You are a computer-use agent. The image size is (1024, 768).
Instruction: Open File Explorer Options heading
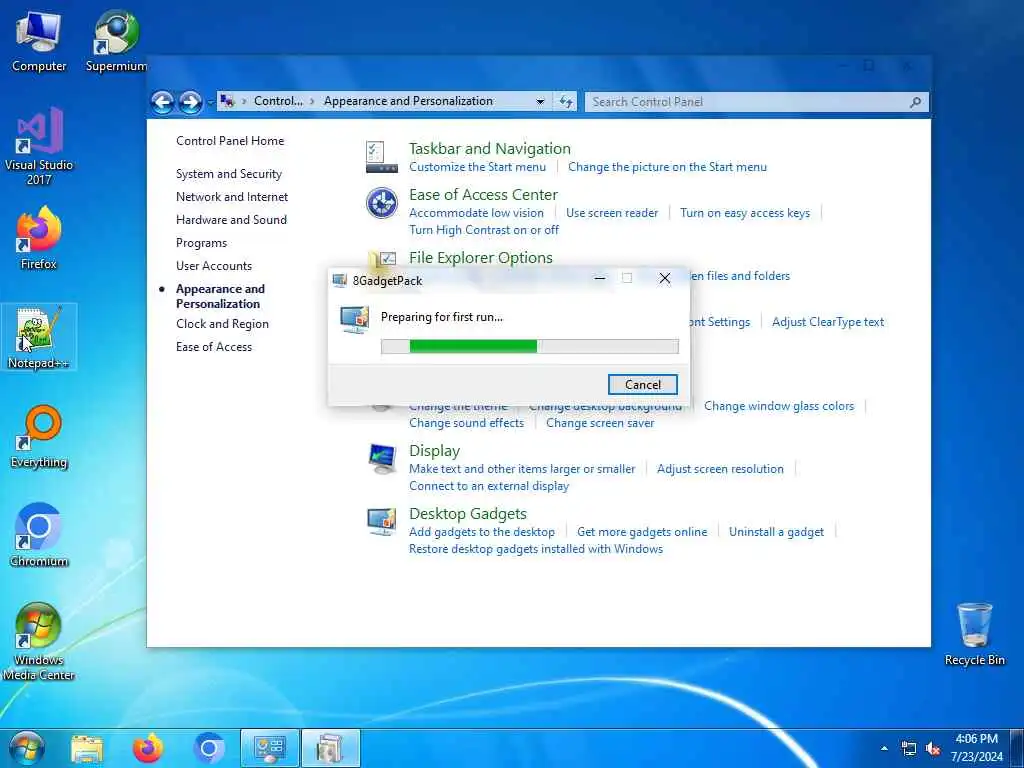point(481,258)
